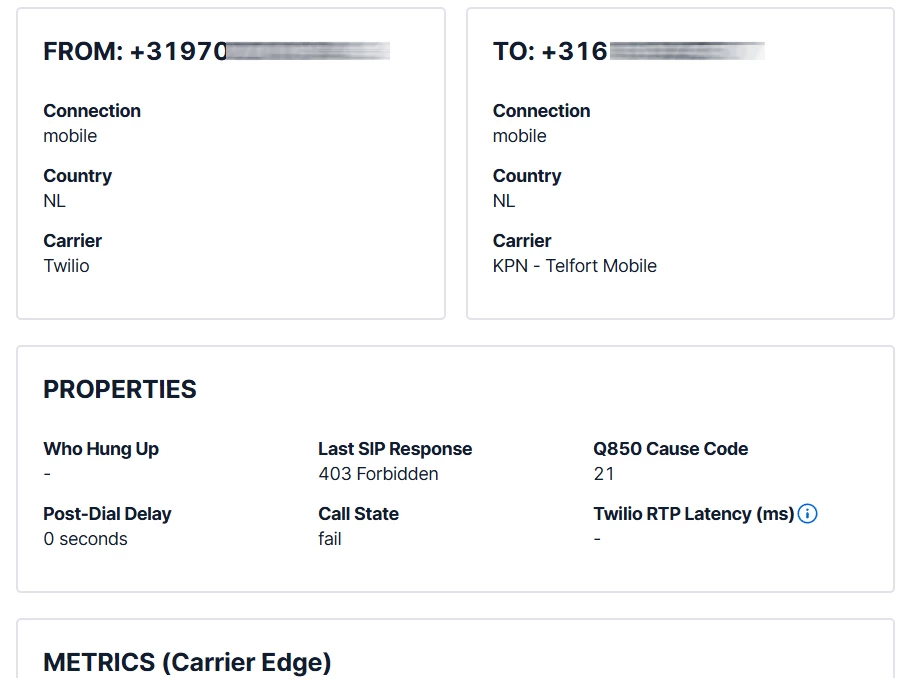The height and width of the screenshot is (678, 906).
Task: Click the METRICS (Carrier Edge) heading
Action: pyautogui.click(x=187, y=662)
